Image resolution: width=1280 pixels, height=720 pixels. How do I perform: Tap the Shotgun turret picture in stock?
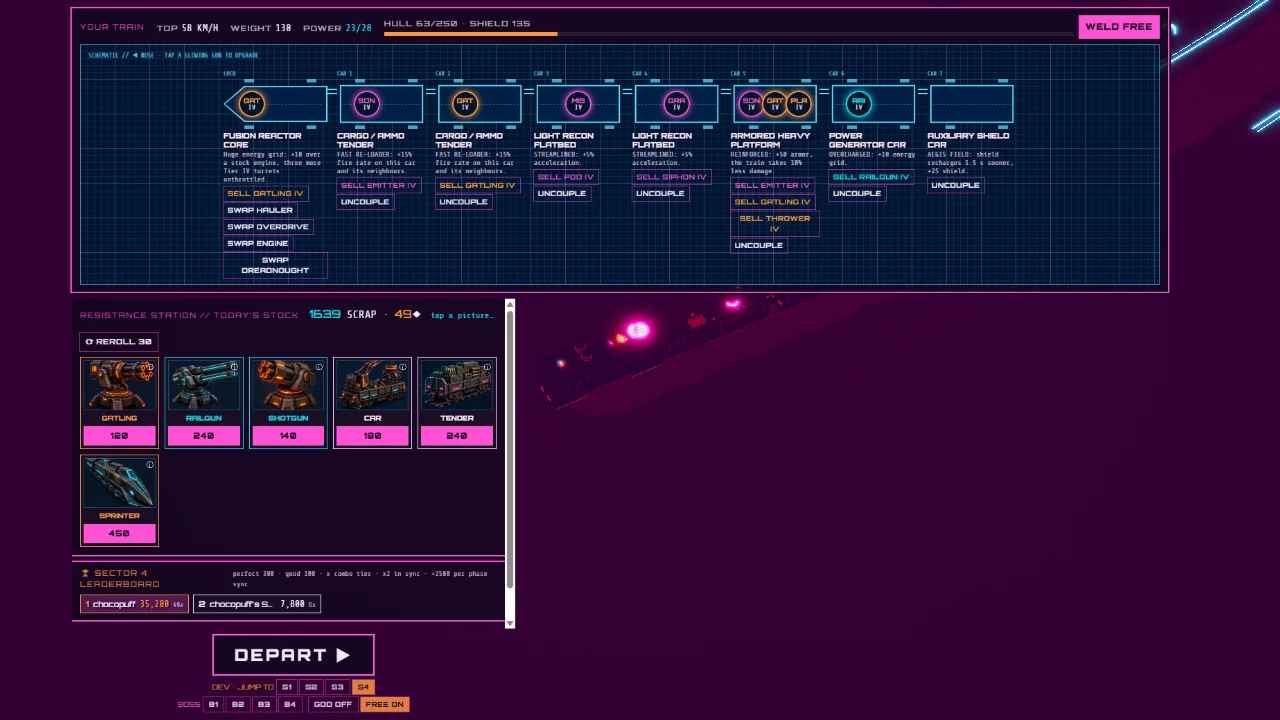click(287, 385)
